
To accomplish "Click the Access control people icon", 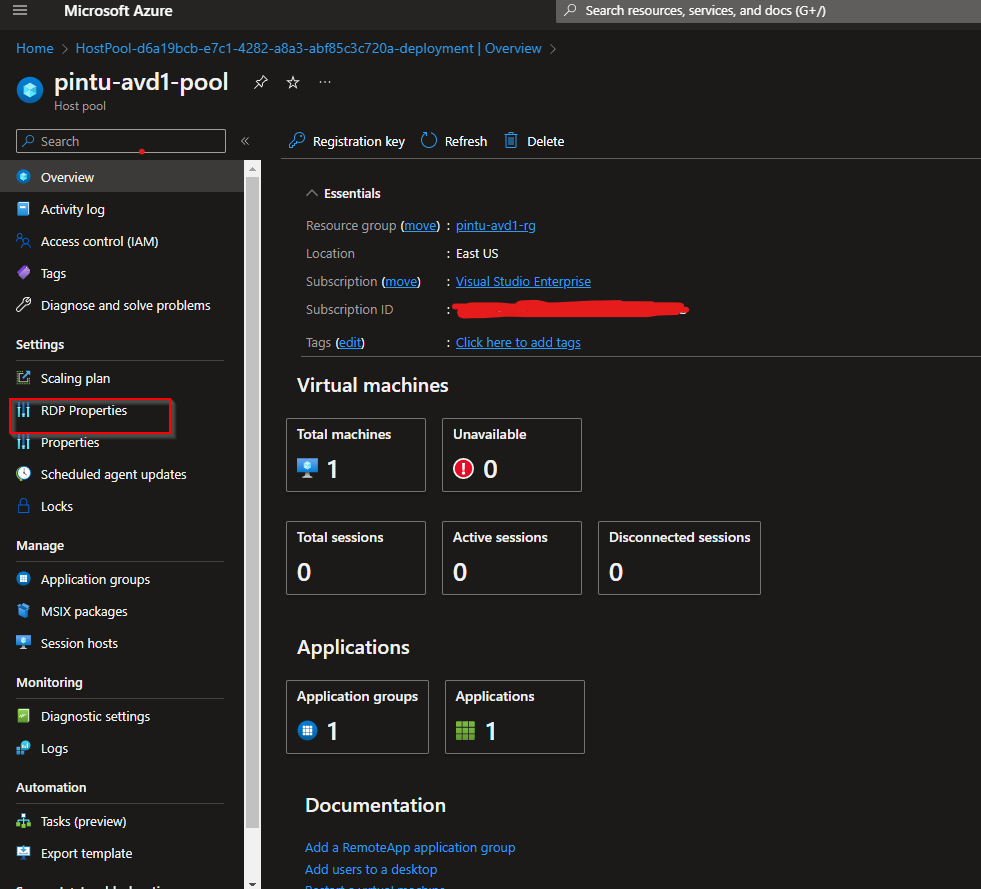I will (x=23, y=240).
